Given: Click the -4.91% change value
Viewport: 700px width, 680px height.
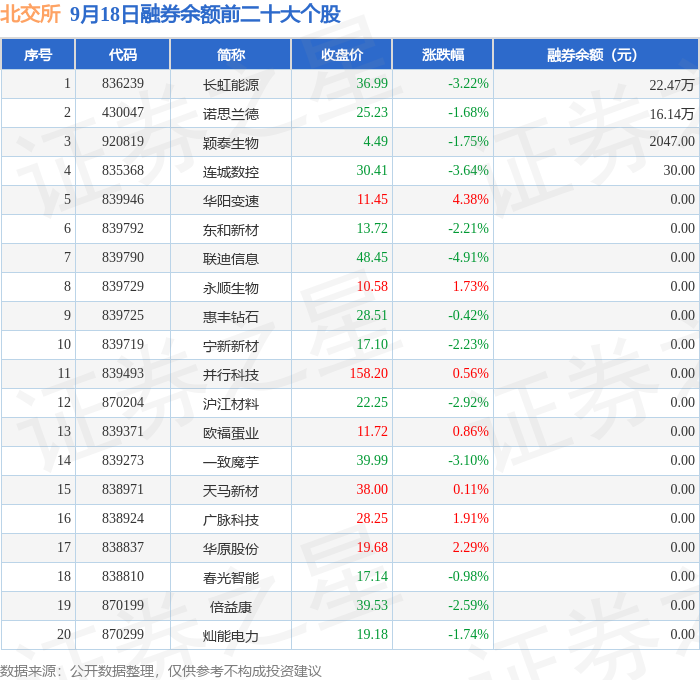Looking at the screenshot, I should (468, 258).
